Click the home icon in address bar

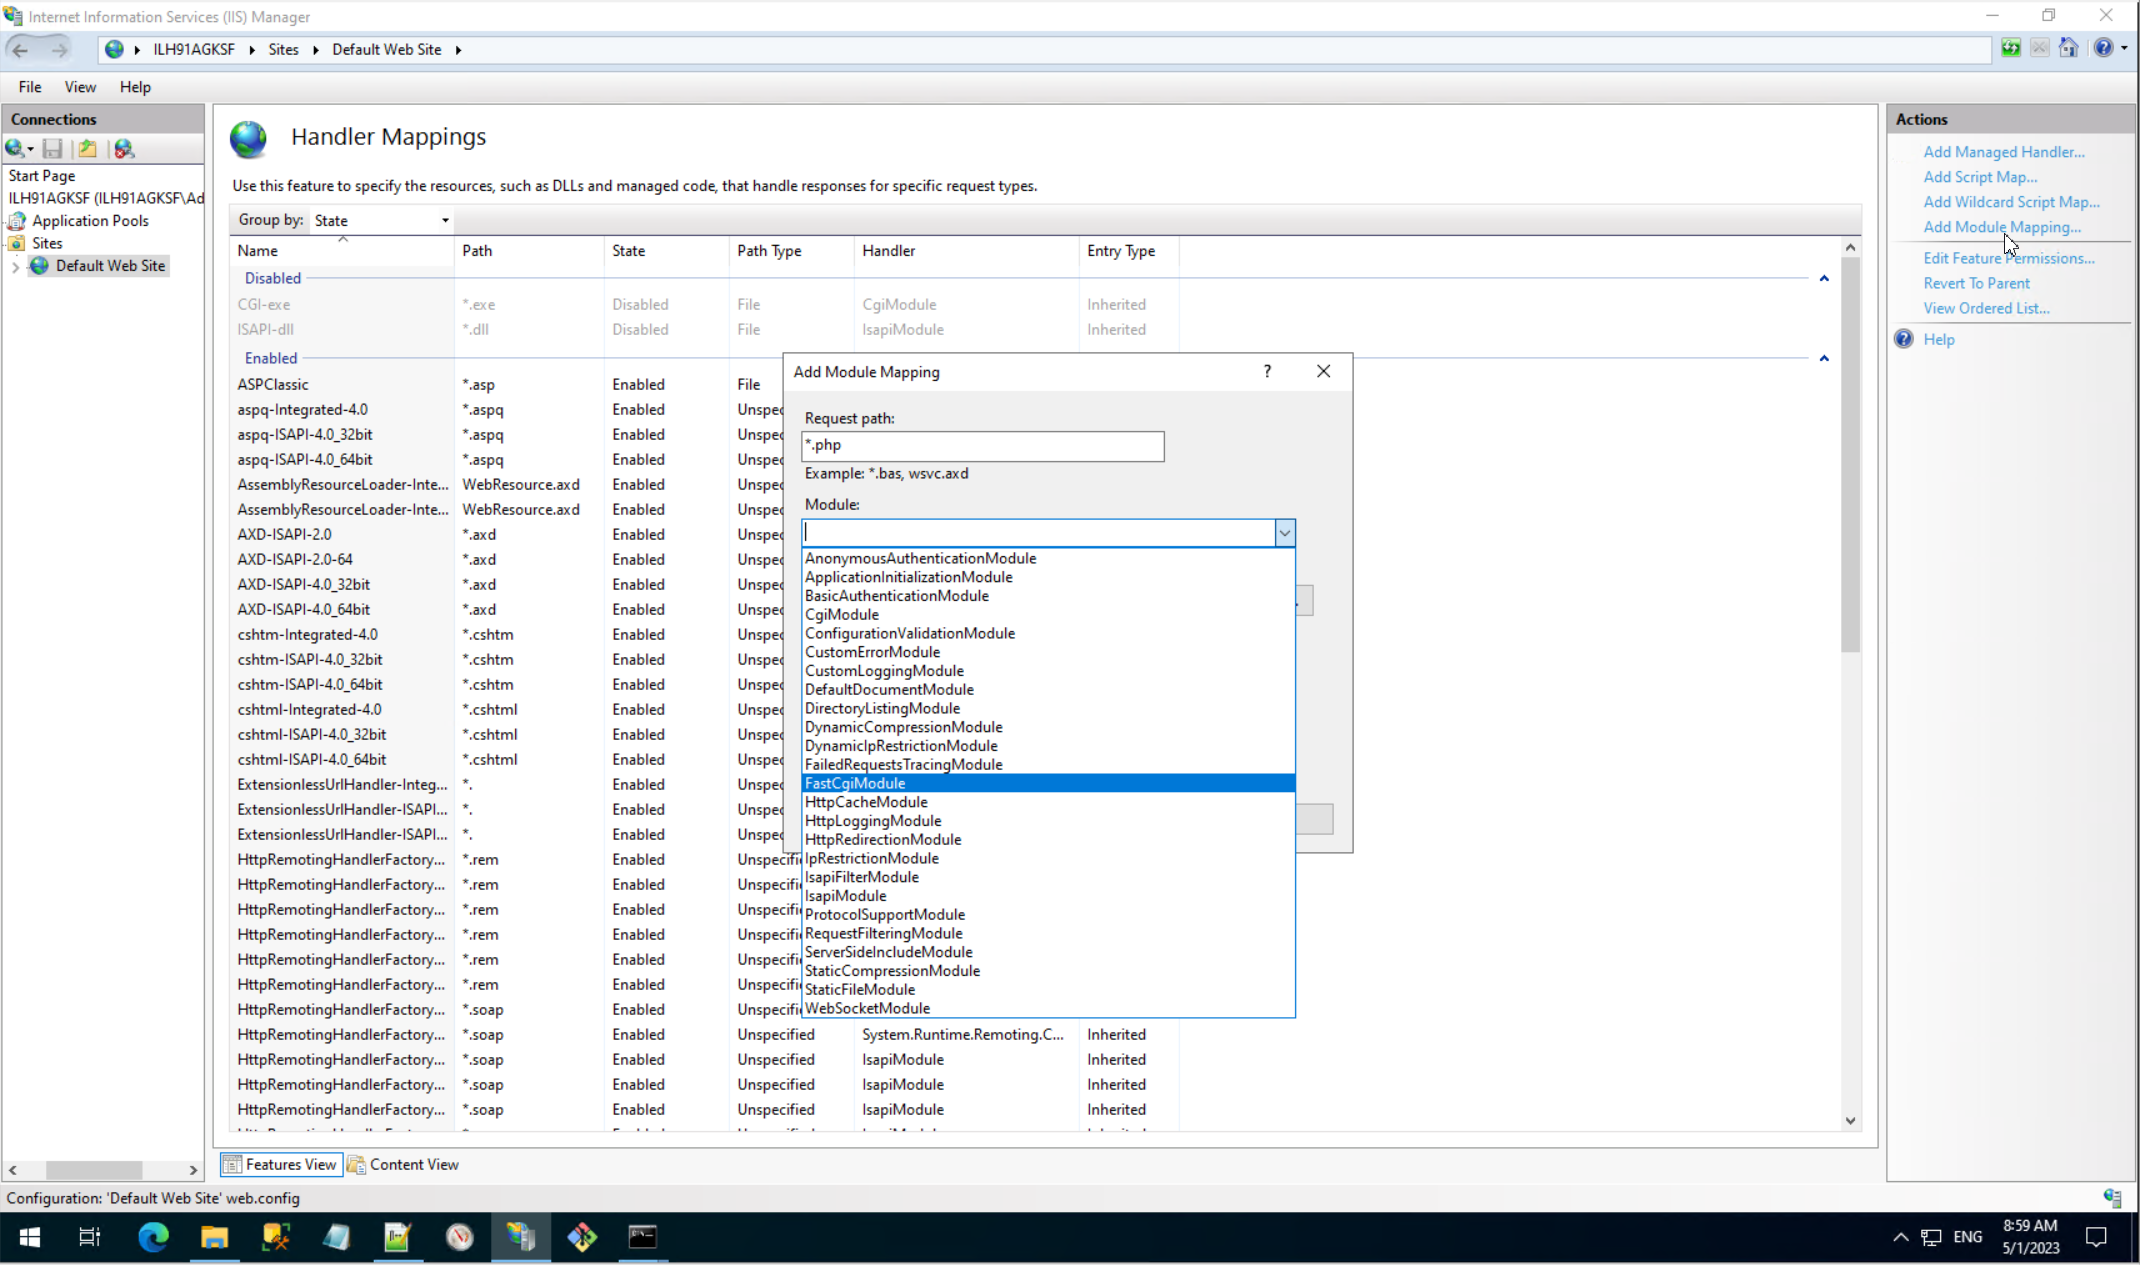tap(2068, 48)
